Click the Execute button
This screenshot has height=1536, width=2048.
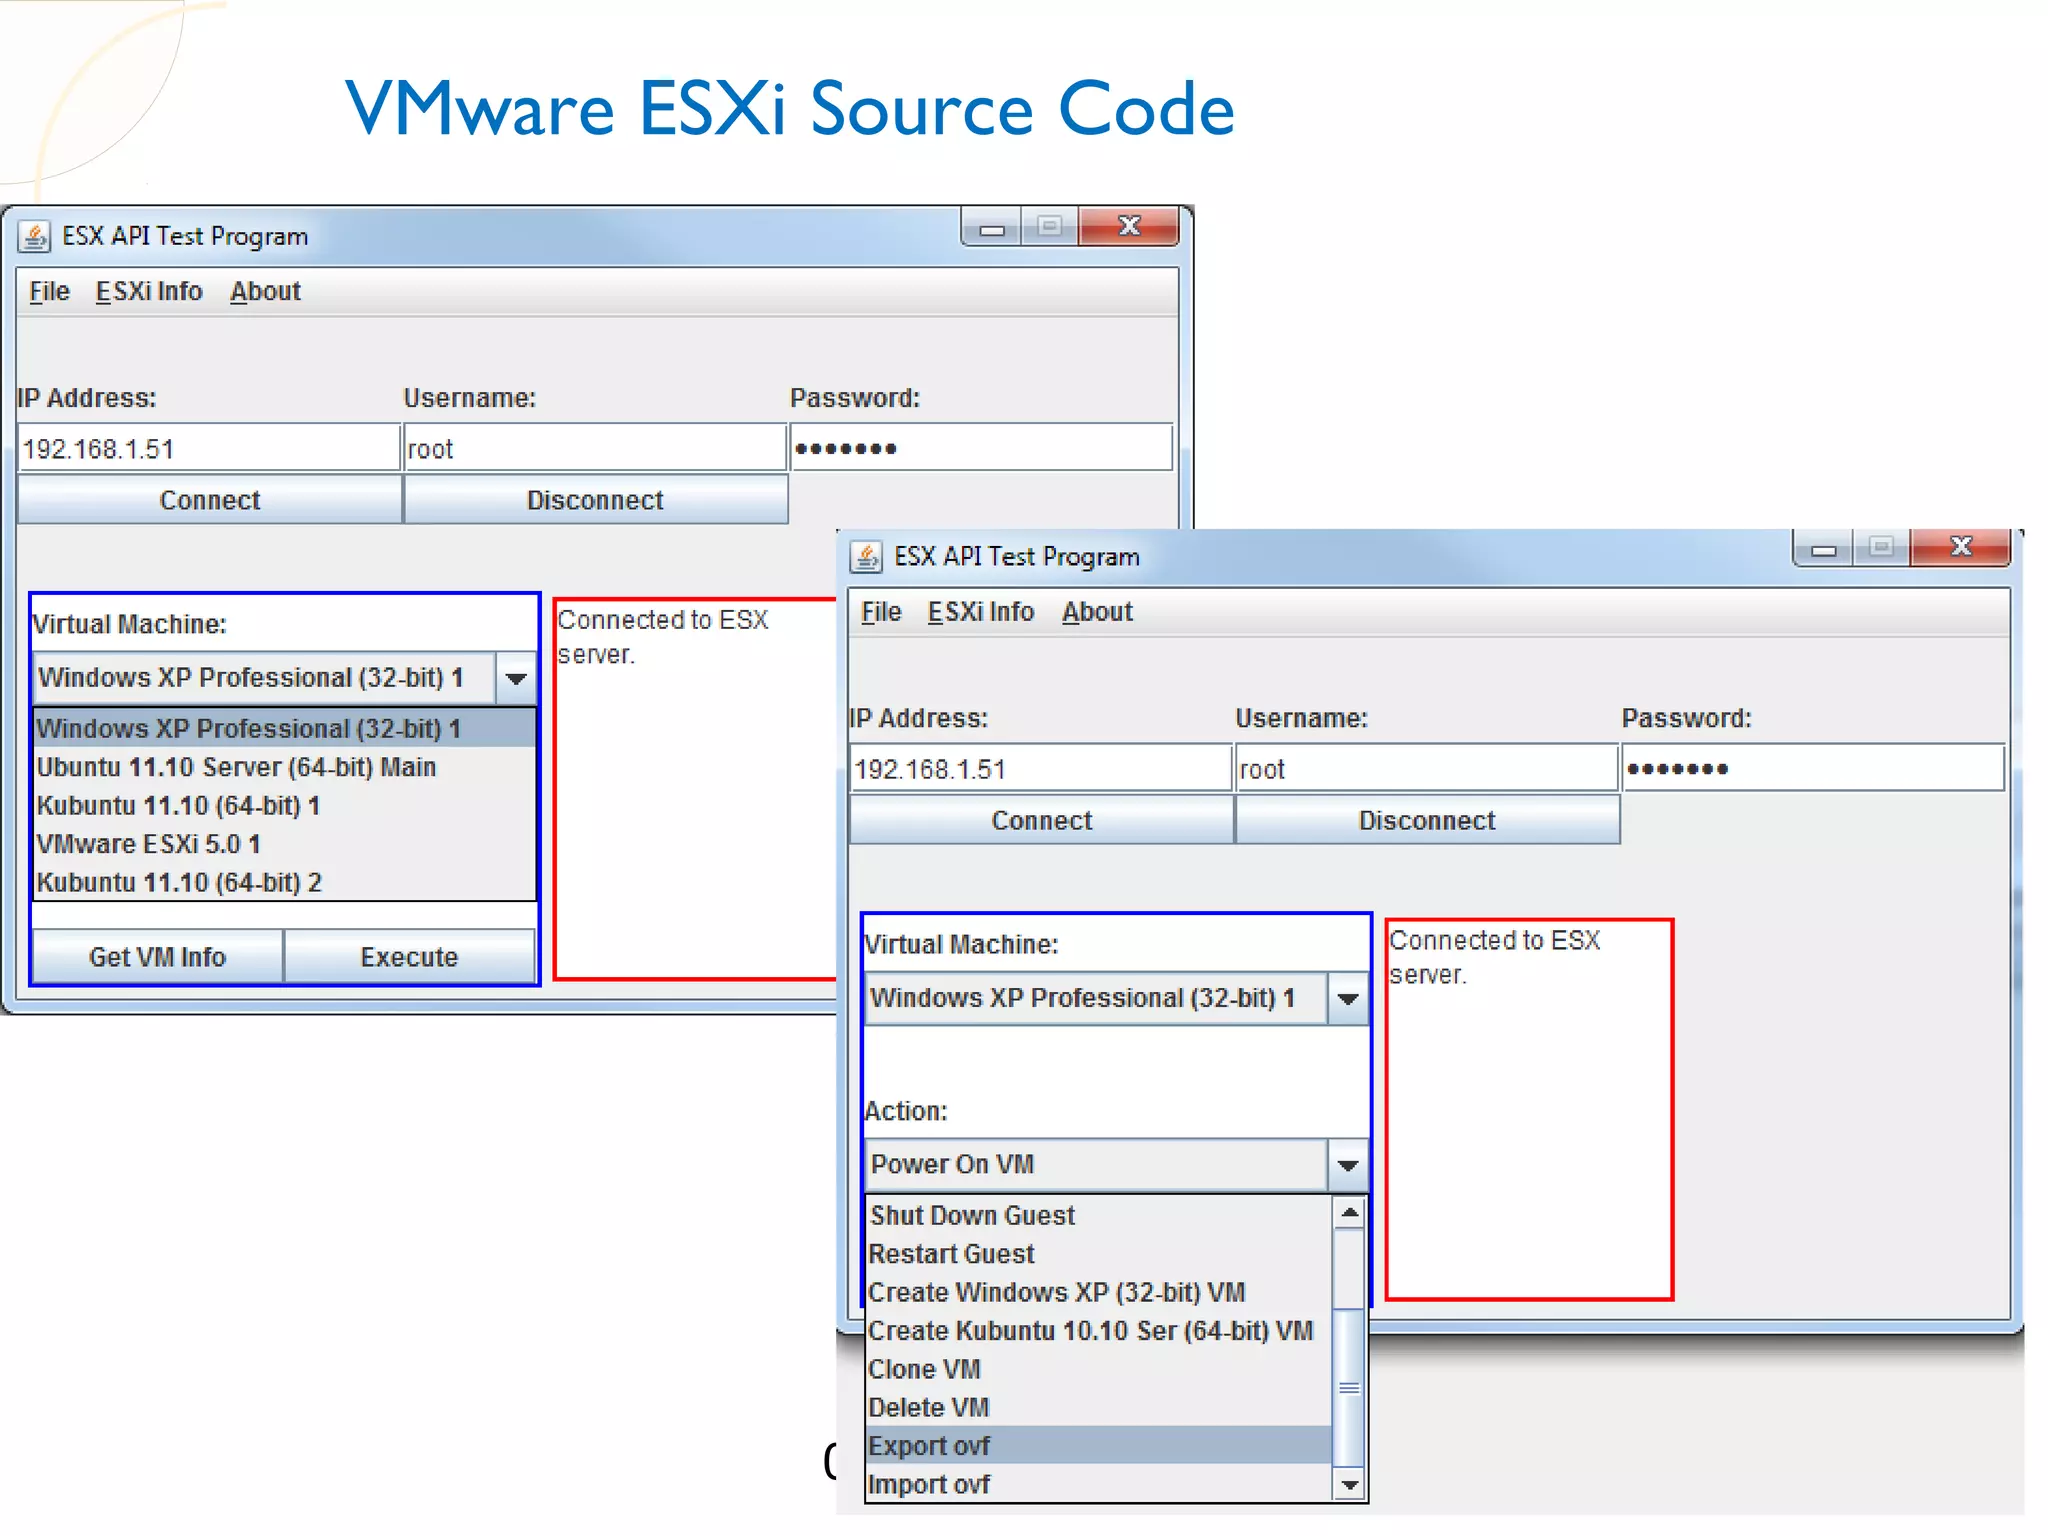[410, 956]
